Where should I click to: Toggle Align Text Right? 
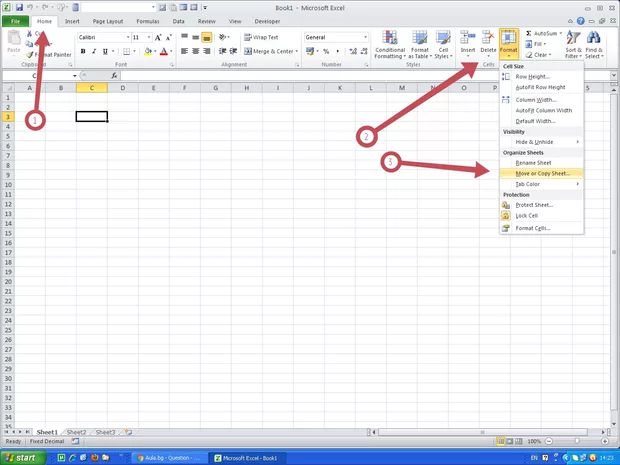pos(206,51)
